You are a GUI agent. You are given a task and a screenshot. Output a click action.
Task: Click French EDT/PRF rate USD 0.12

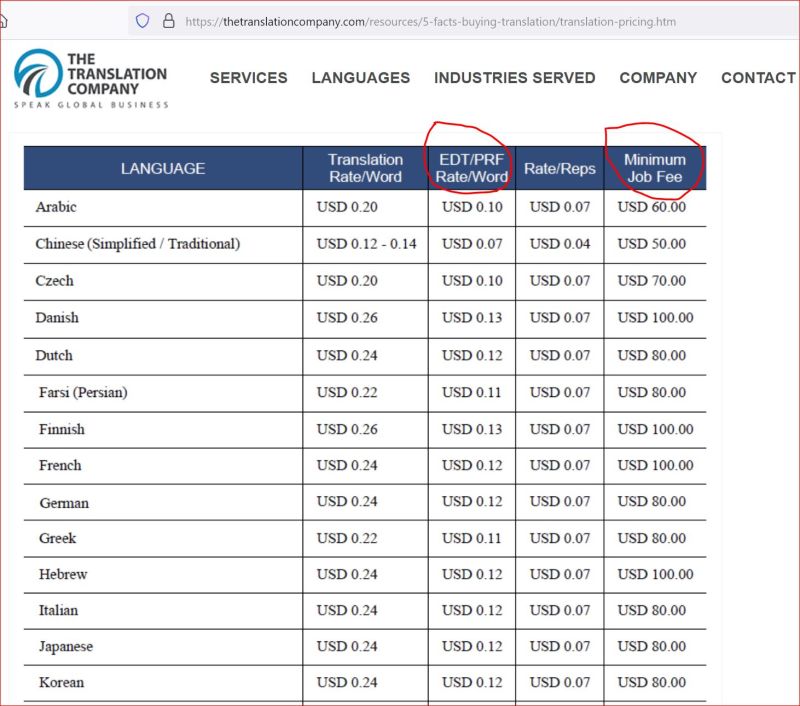[472, 465]
